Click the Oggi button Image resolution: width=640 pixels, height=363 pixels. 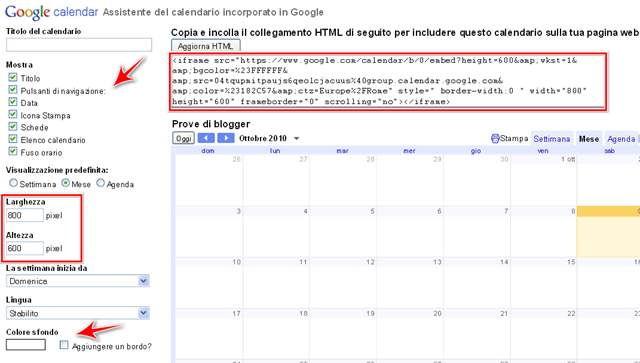coord(183,138)
